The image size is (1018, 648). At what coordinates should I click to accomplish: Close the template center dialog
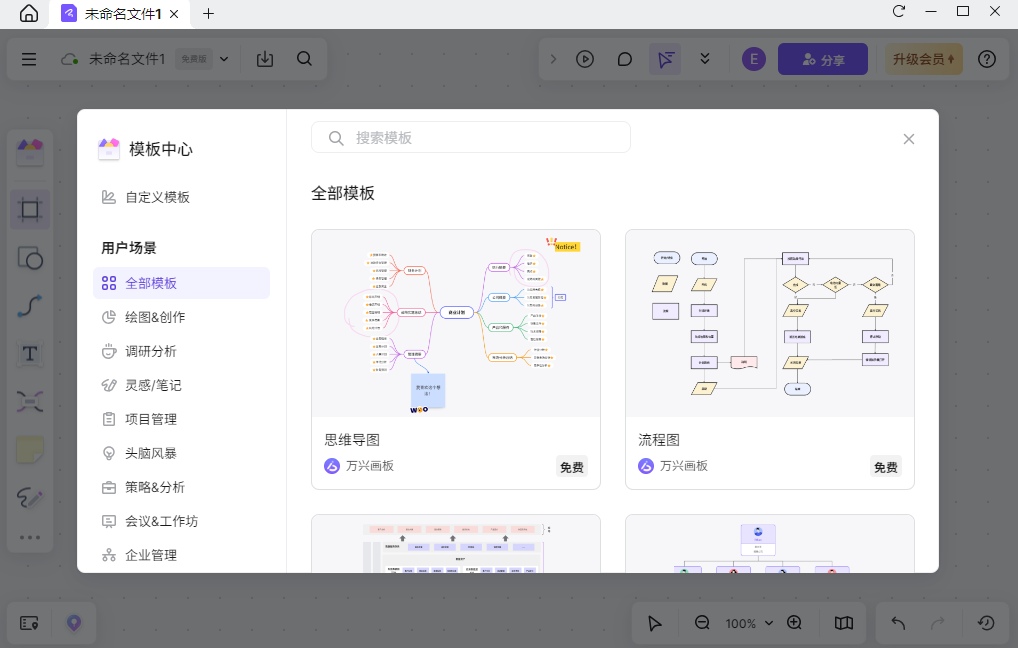coord(909,139)
